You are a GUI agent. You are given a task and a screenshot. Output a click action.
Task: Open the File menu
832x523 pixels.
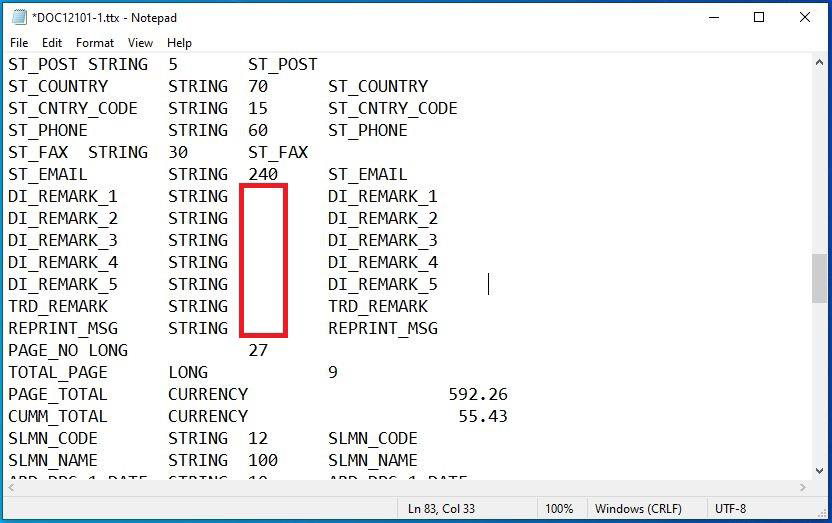coord(19,43)
